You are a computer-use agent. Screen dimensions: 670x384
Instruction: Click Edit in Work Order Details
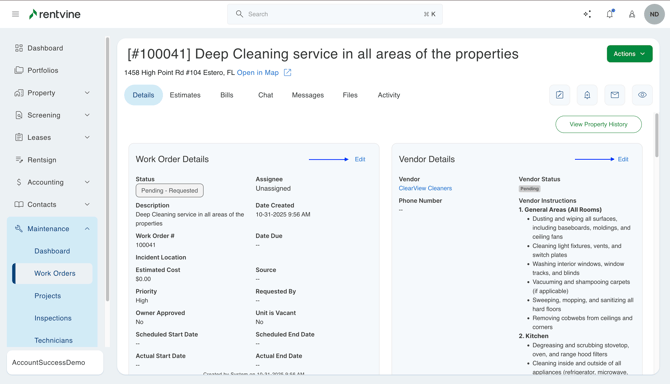[360, 159]
